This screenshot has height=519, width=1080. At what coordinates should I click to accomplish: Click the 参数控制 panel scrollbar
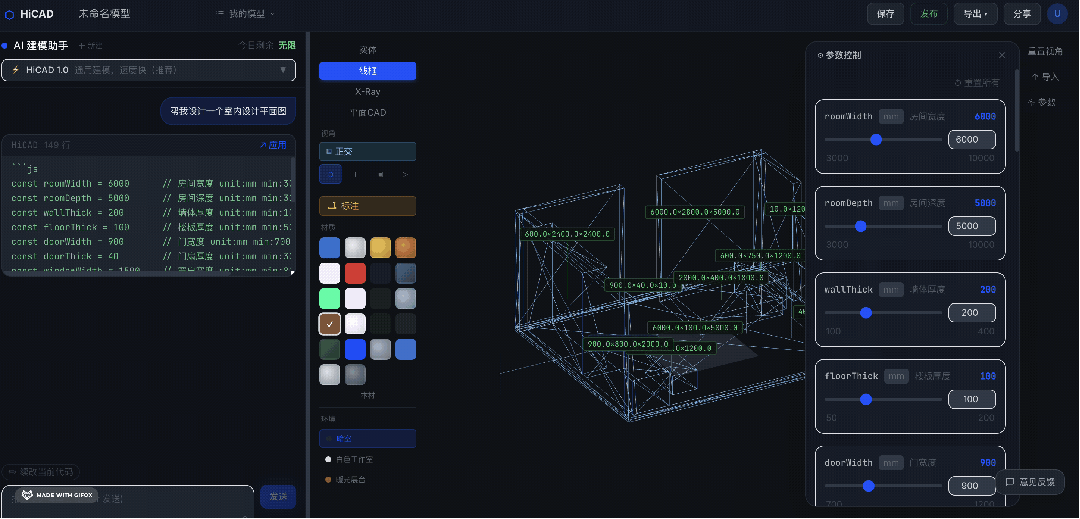(1017, 110)
